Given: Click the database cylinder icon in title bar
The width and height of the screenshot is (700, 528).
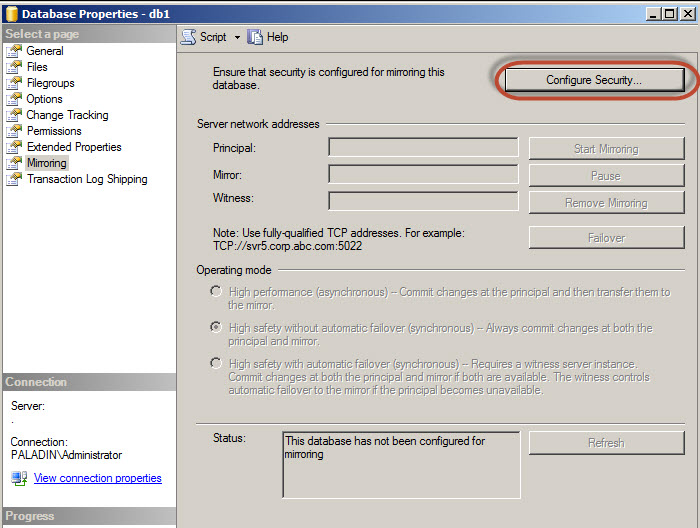Looking at the screenshot, I should pos(12,14).
